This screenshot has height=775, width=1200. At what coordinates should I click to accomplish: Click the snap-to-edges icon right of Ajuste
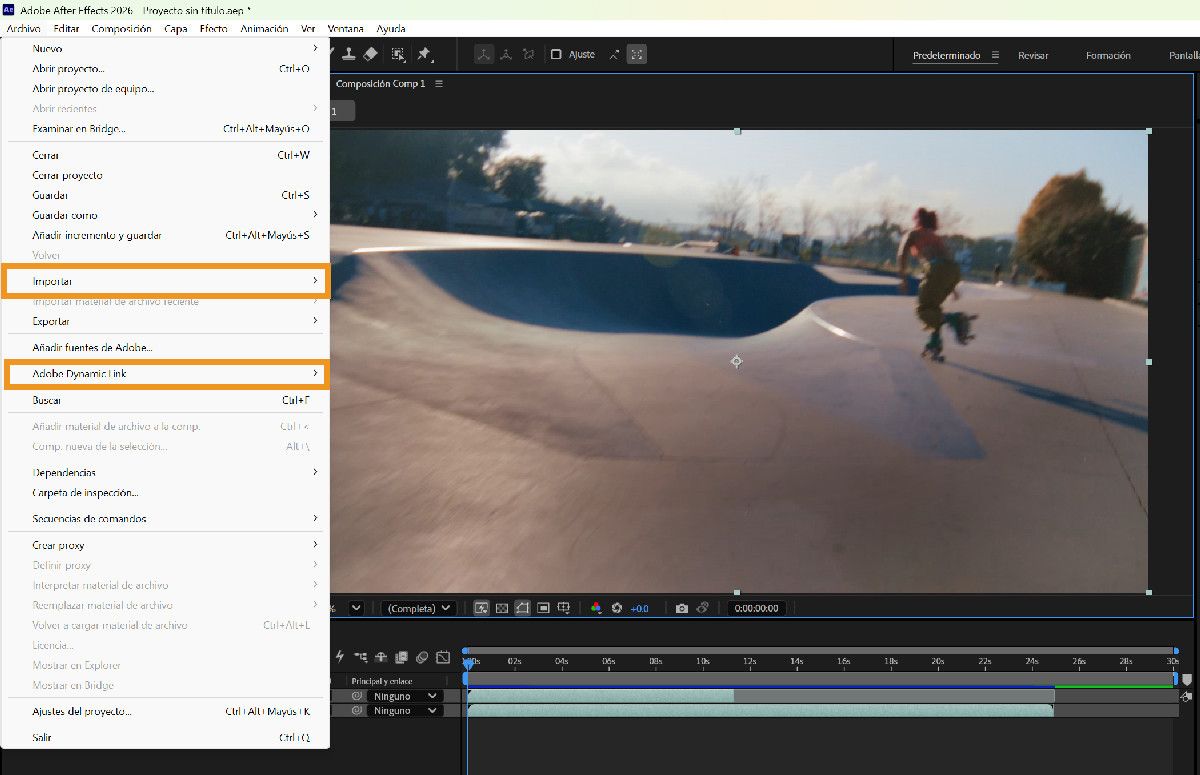[615, 54]
